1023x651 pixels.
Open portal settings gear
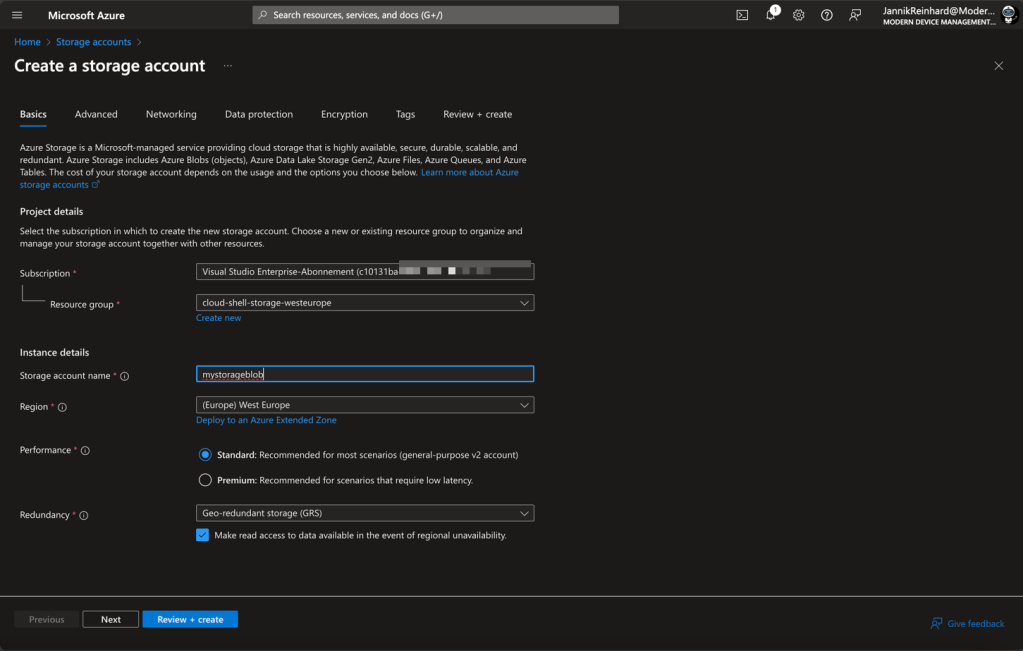798,15
